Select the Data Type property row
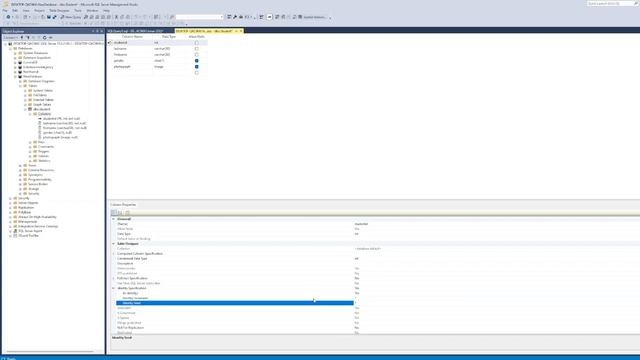The image size is (640, 360). pos(235,234)
